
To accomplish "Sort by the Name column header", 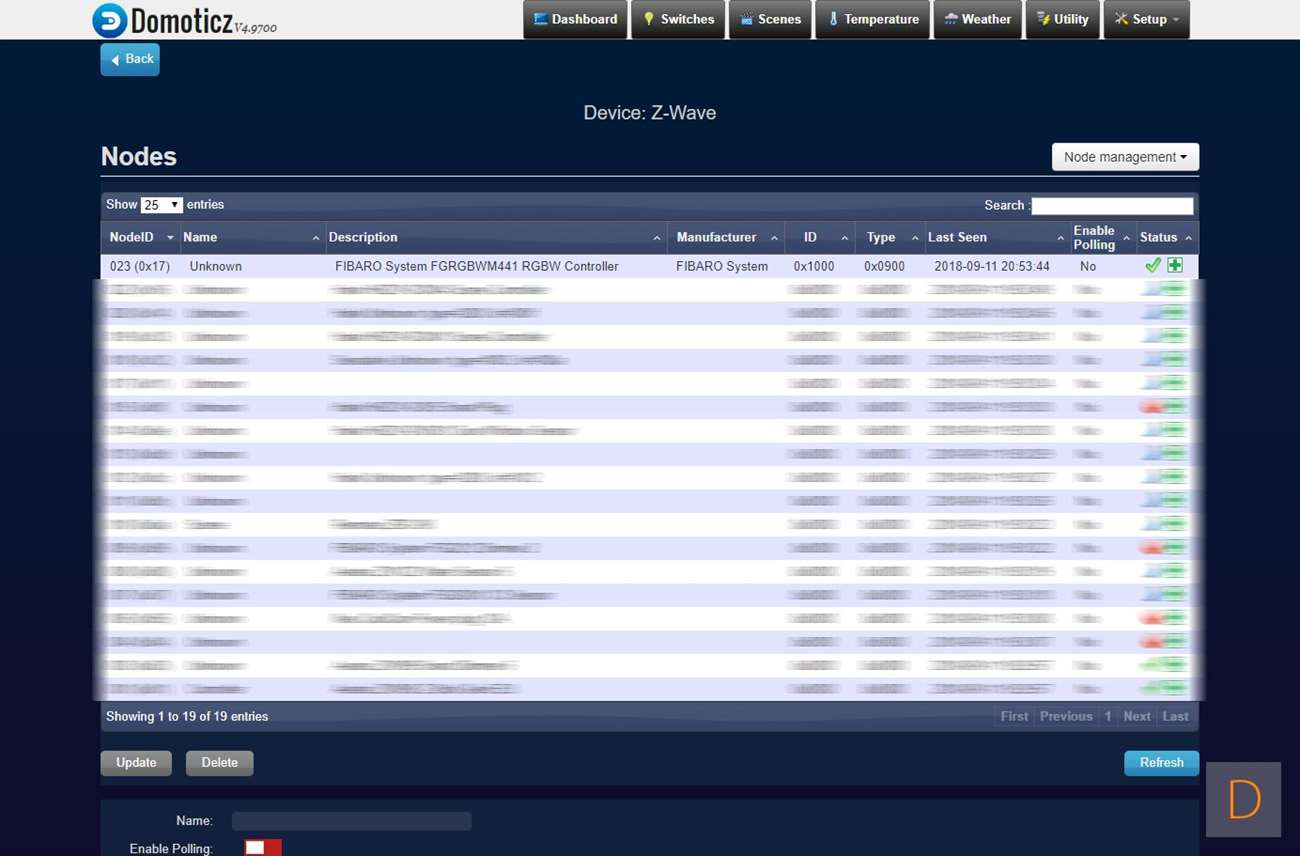I will [x=252, y=238].
